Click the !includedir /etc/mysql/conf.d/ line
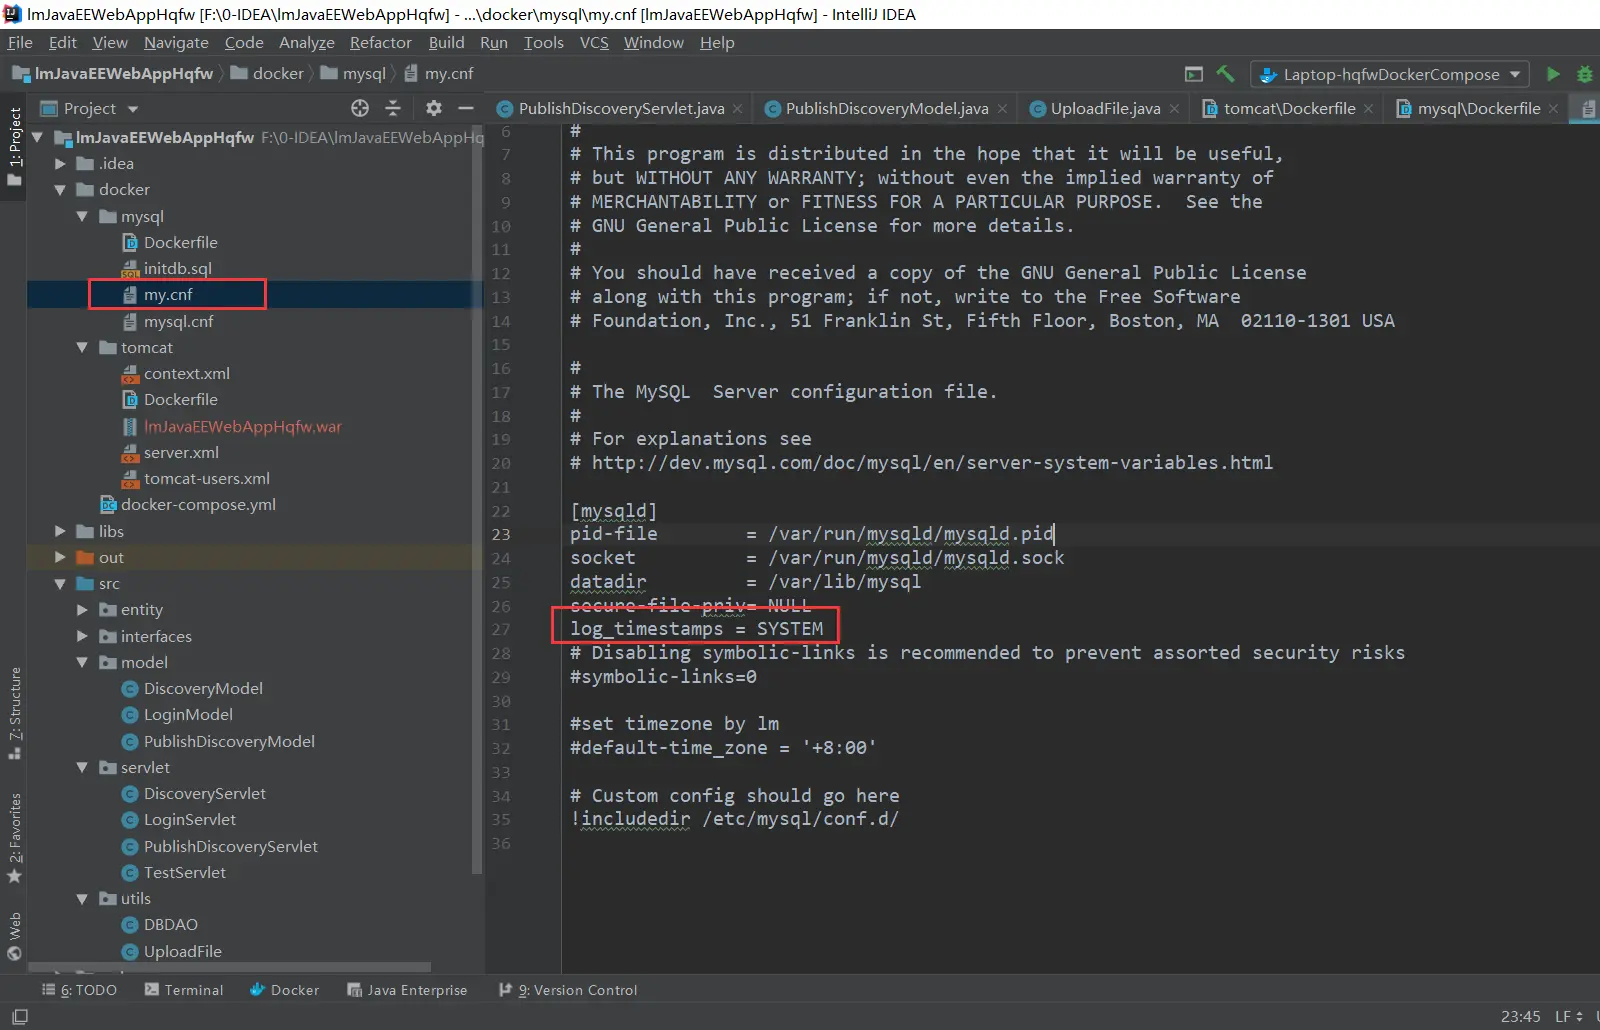Screen dimensions: 1600x1030 tap(734, 819)
